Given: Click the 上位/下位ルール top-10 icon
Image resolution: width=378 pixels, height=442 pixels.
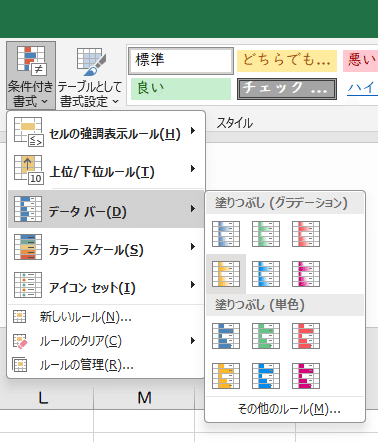Looking at the screenshot, I should click(x=28, y=170).
